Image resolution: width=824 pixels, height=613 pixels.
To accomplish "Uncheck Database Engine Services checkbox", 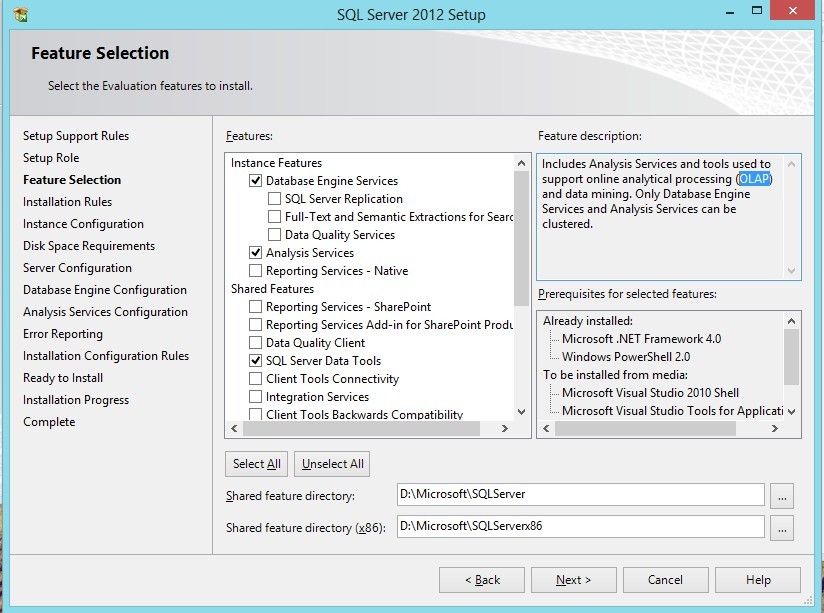I will click(x=255, y=181).
